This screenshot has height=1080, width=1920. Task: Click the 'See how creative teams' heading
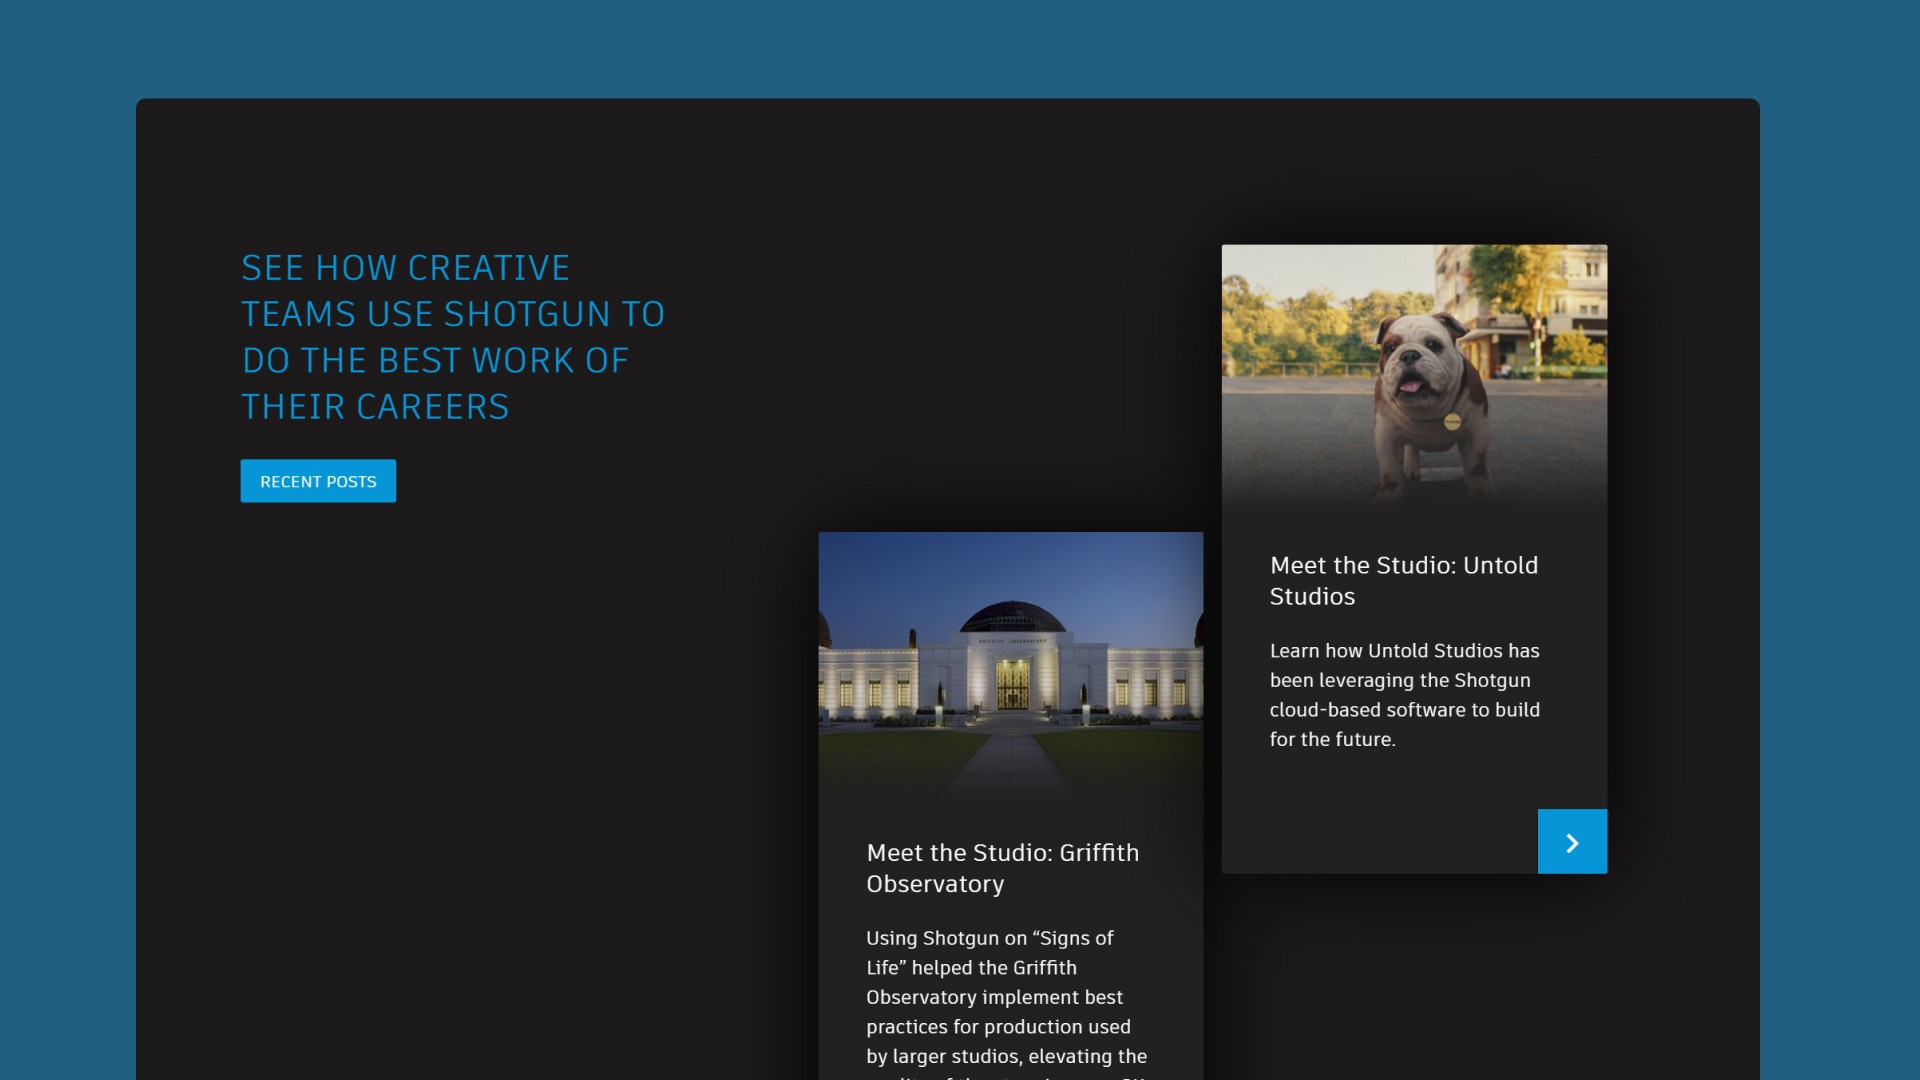click(452, 337)
